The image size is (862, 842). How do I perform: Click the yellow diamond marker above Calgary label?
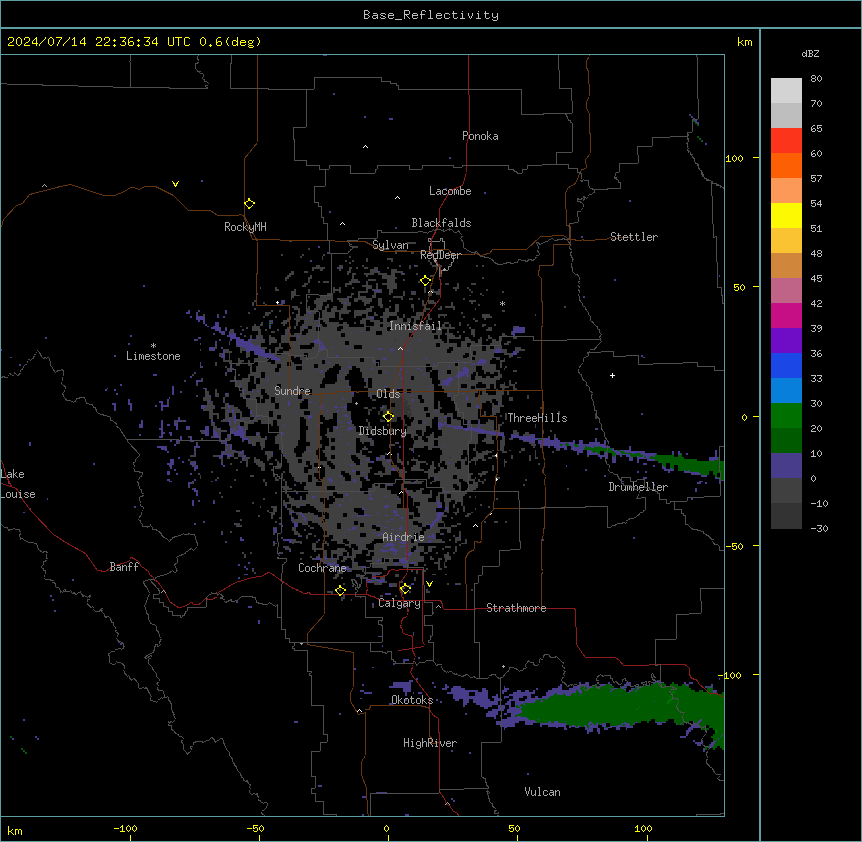405,589
